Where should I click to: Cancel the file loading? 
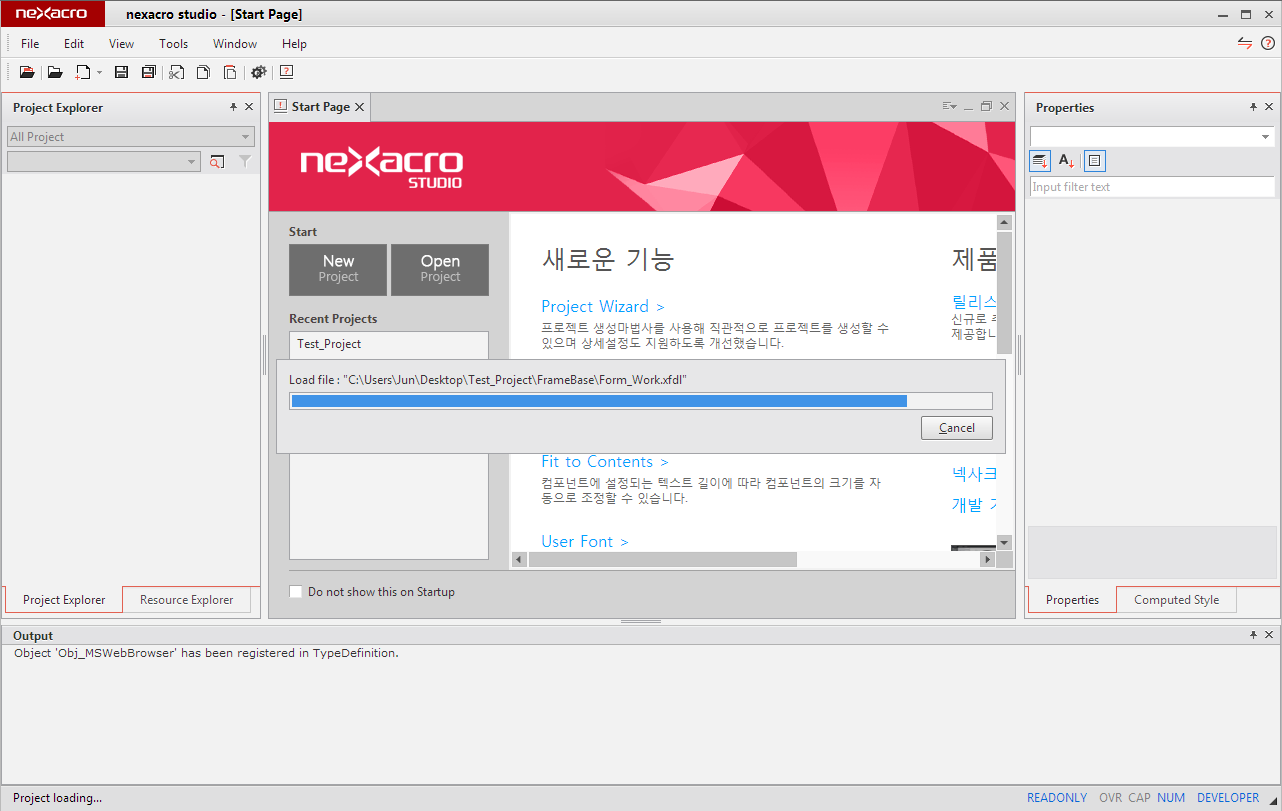956,428
